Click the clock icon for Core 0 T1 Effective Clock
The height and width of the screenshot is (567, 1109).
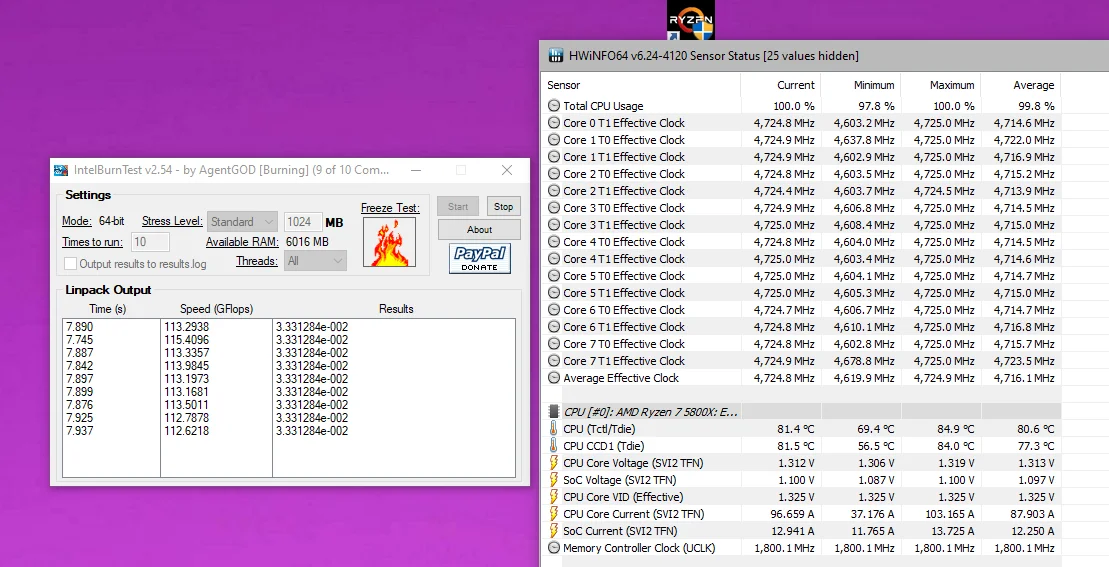pos(554,123)
